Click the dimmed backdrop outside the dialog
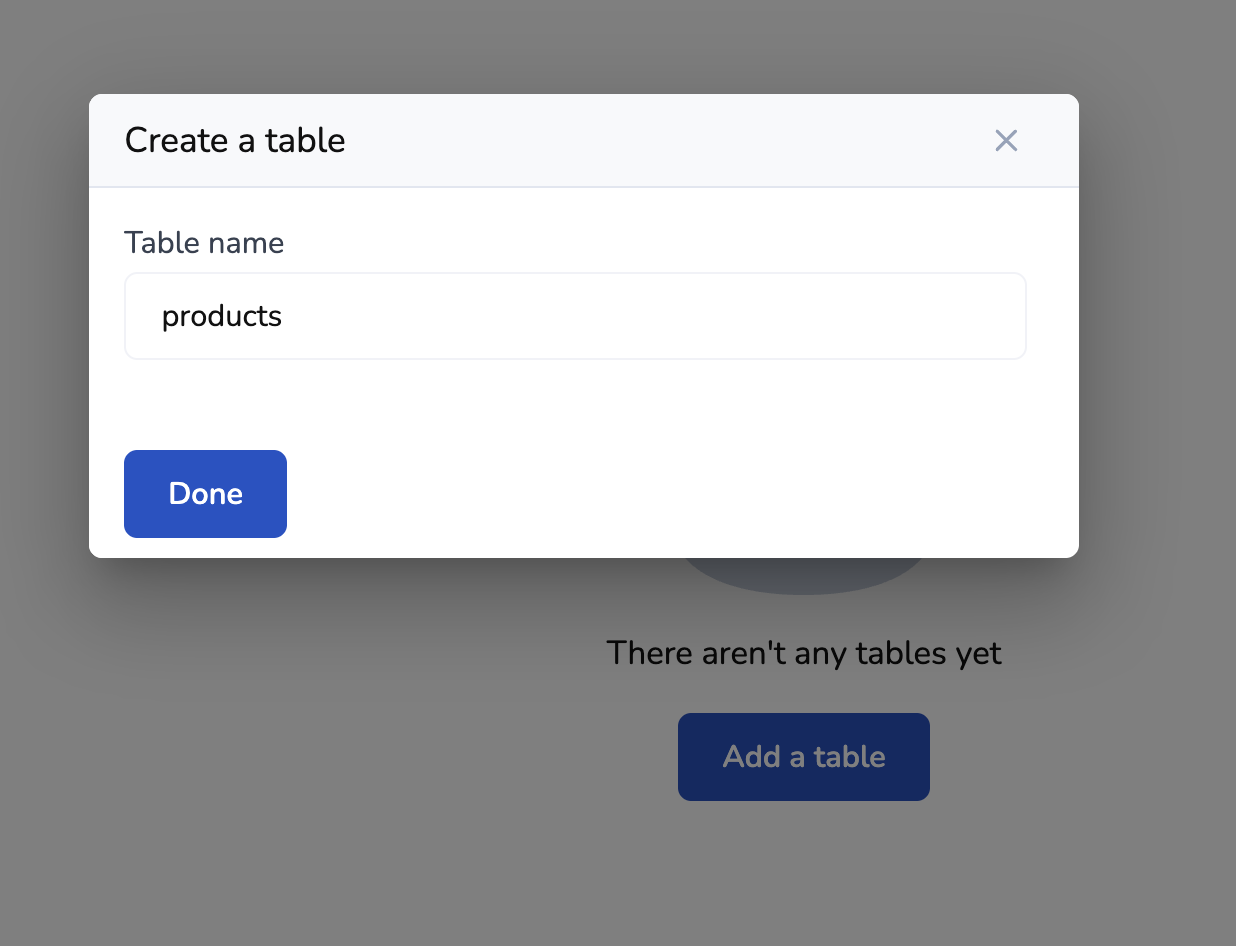The width and height of the screenshot is (1236, 946). tap(300, 750)
